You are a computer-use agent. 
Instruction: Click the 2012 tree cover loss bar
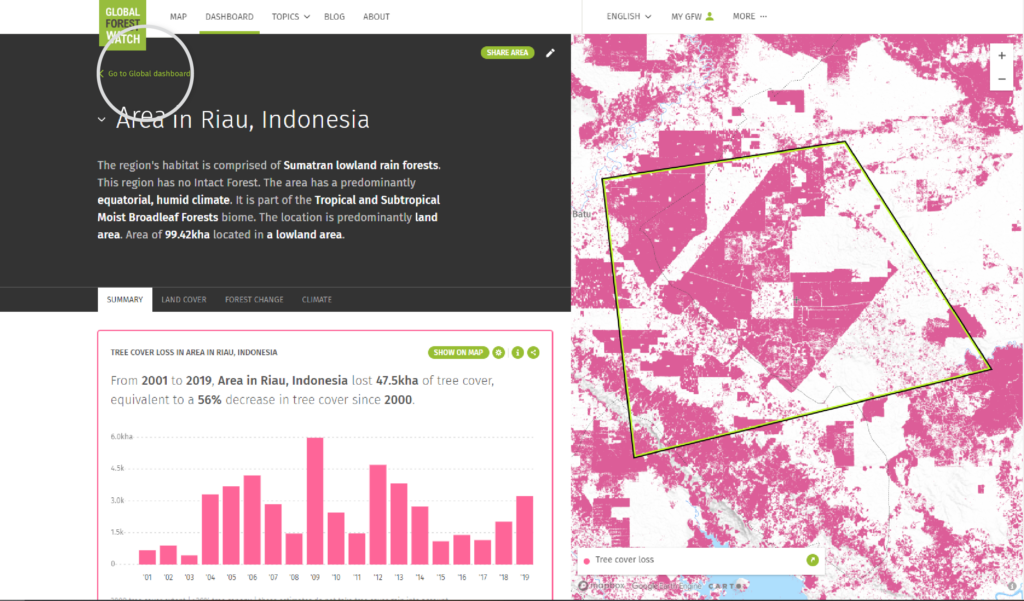pyautogui.click(x=377, y=515)
